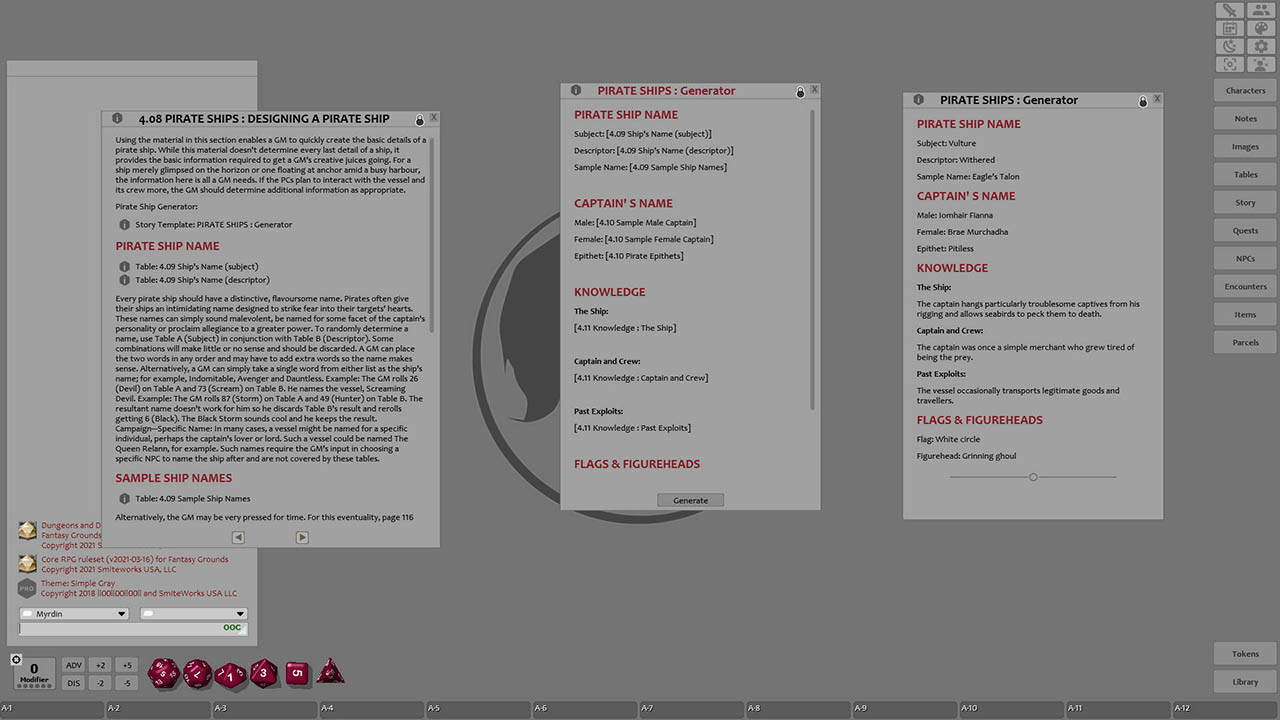Pin the middle PIRATE SHIPS Generator window
Screen dimensions: 1280x720
click(800, 90)
